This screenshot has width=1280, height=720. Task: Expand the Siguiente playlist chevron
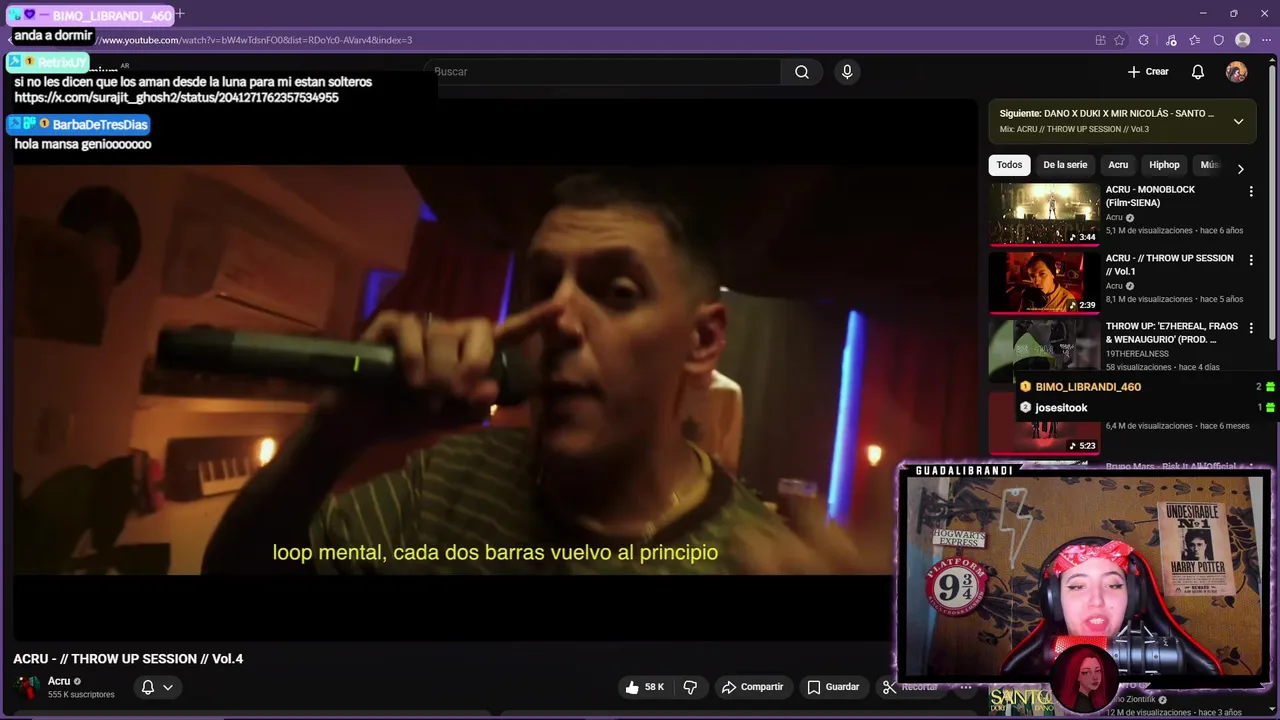1238,121
